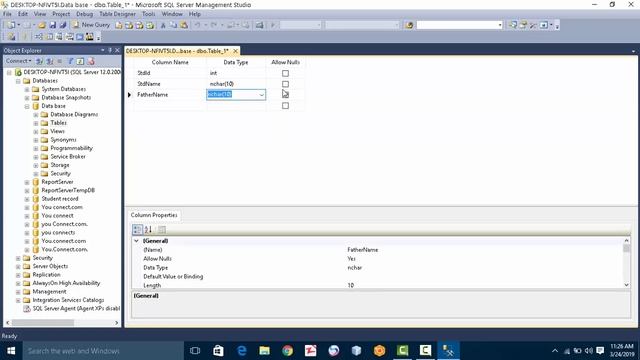
Task: Open Manage Check Constraints icon
Action: pyautogui.click(x=80, y=37)
